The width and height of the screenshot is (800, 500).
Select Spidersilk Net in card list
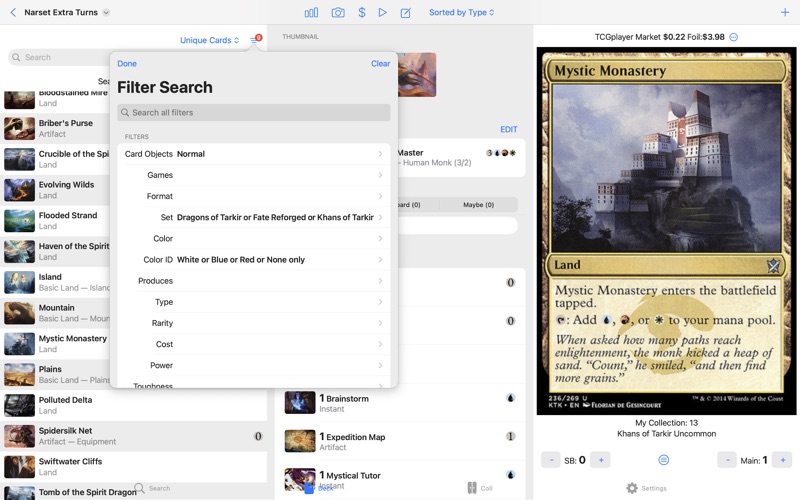click(134, 436)
